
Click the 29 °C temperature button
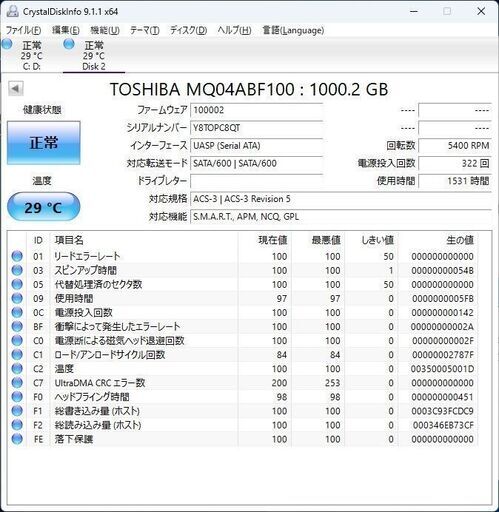point(44,207)
